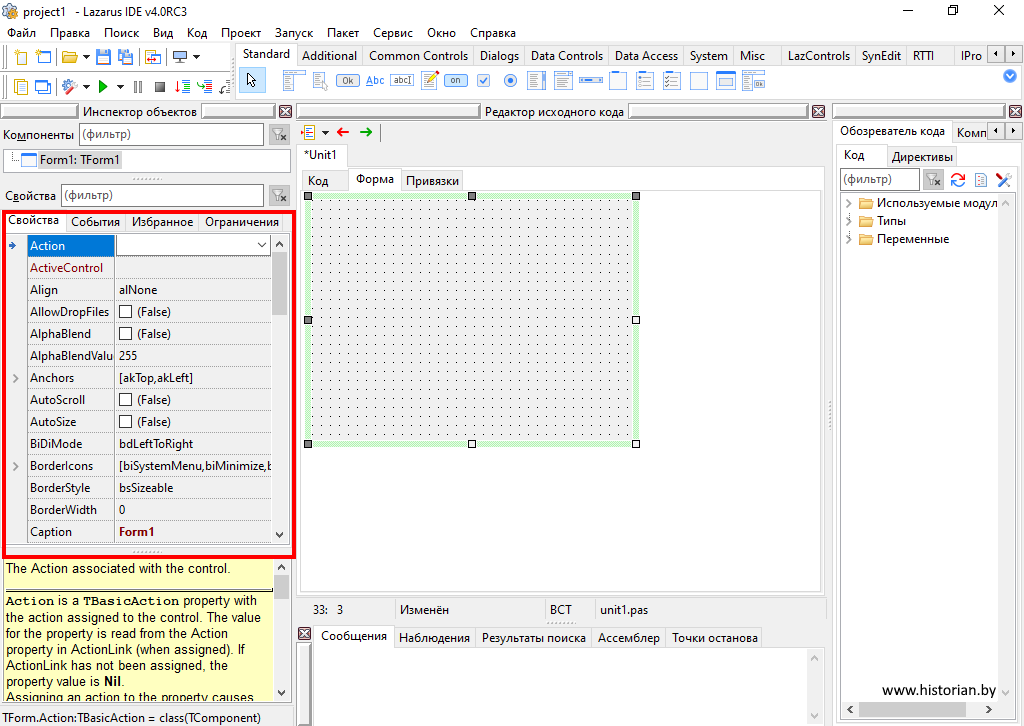Open the Action property dropdown

click(262, 245)
